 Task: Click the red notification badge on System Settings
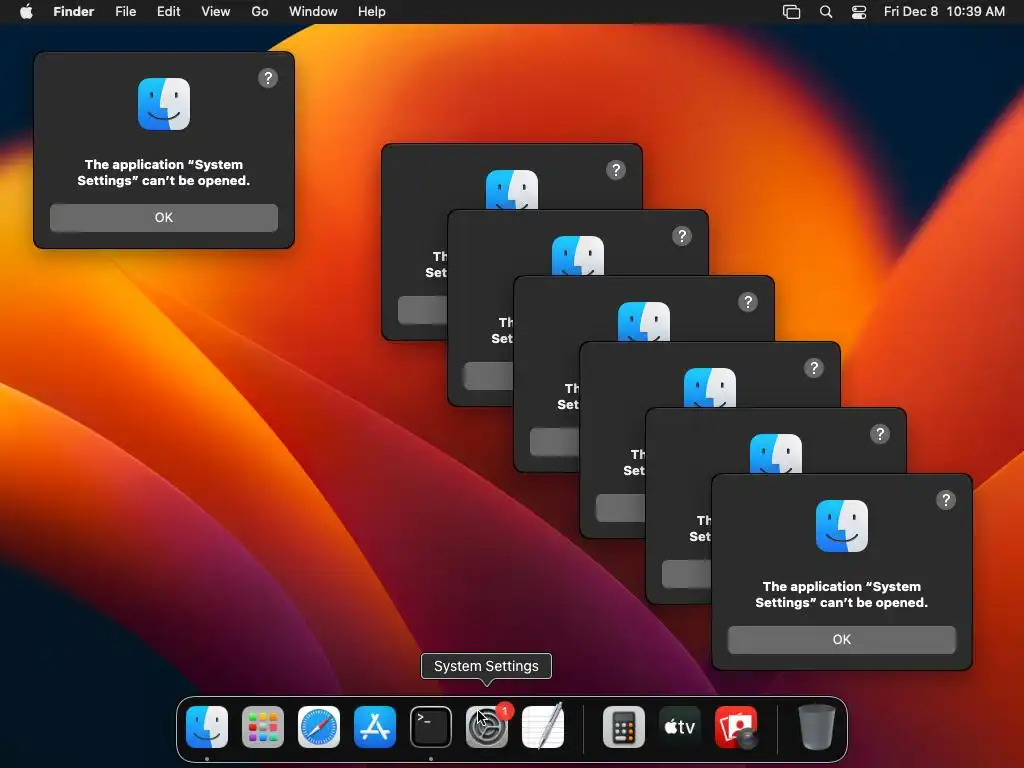[505, 711]
